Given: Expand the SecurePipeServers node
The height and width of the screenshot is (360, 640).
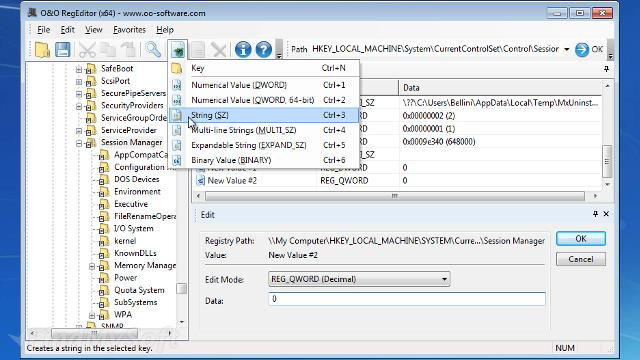Looking at the screenshot, I should [79, 94].
